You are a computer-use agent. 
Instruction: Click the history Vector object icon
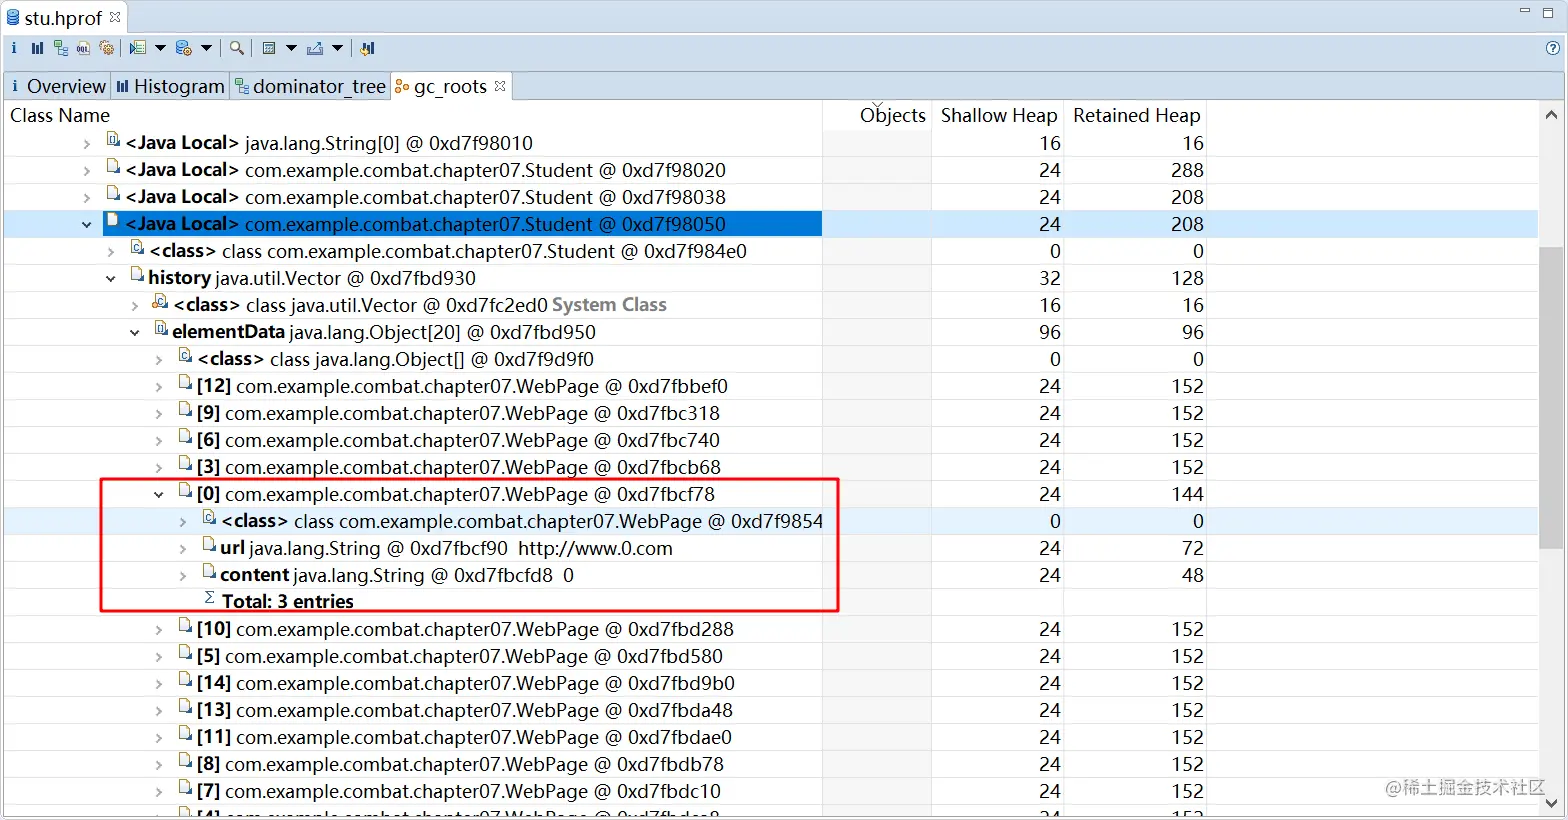pos(138,275)
